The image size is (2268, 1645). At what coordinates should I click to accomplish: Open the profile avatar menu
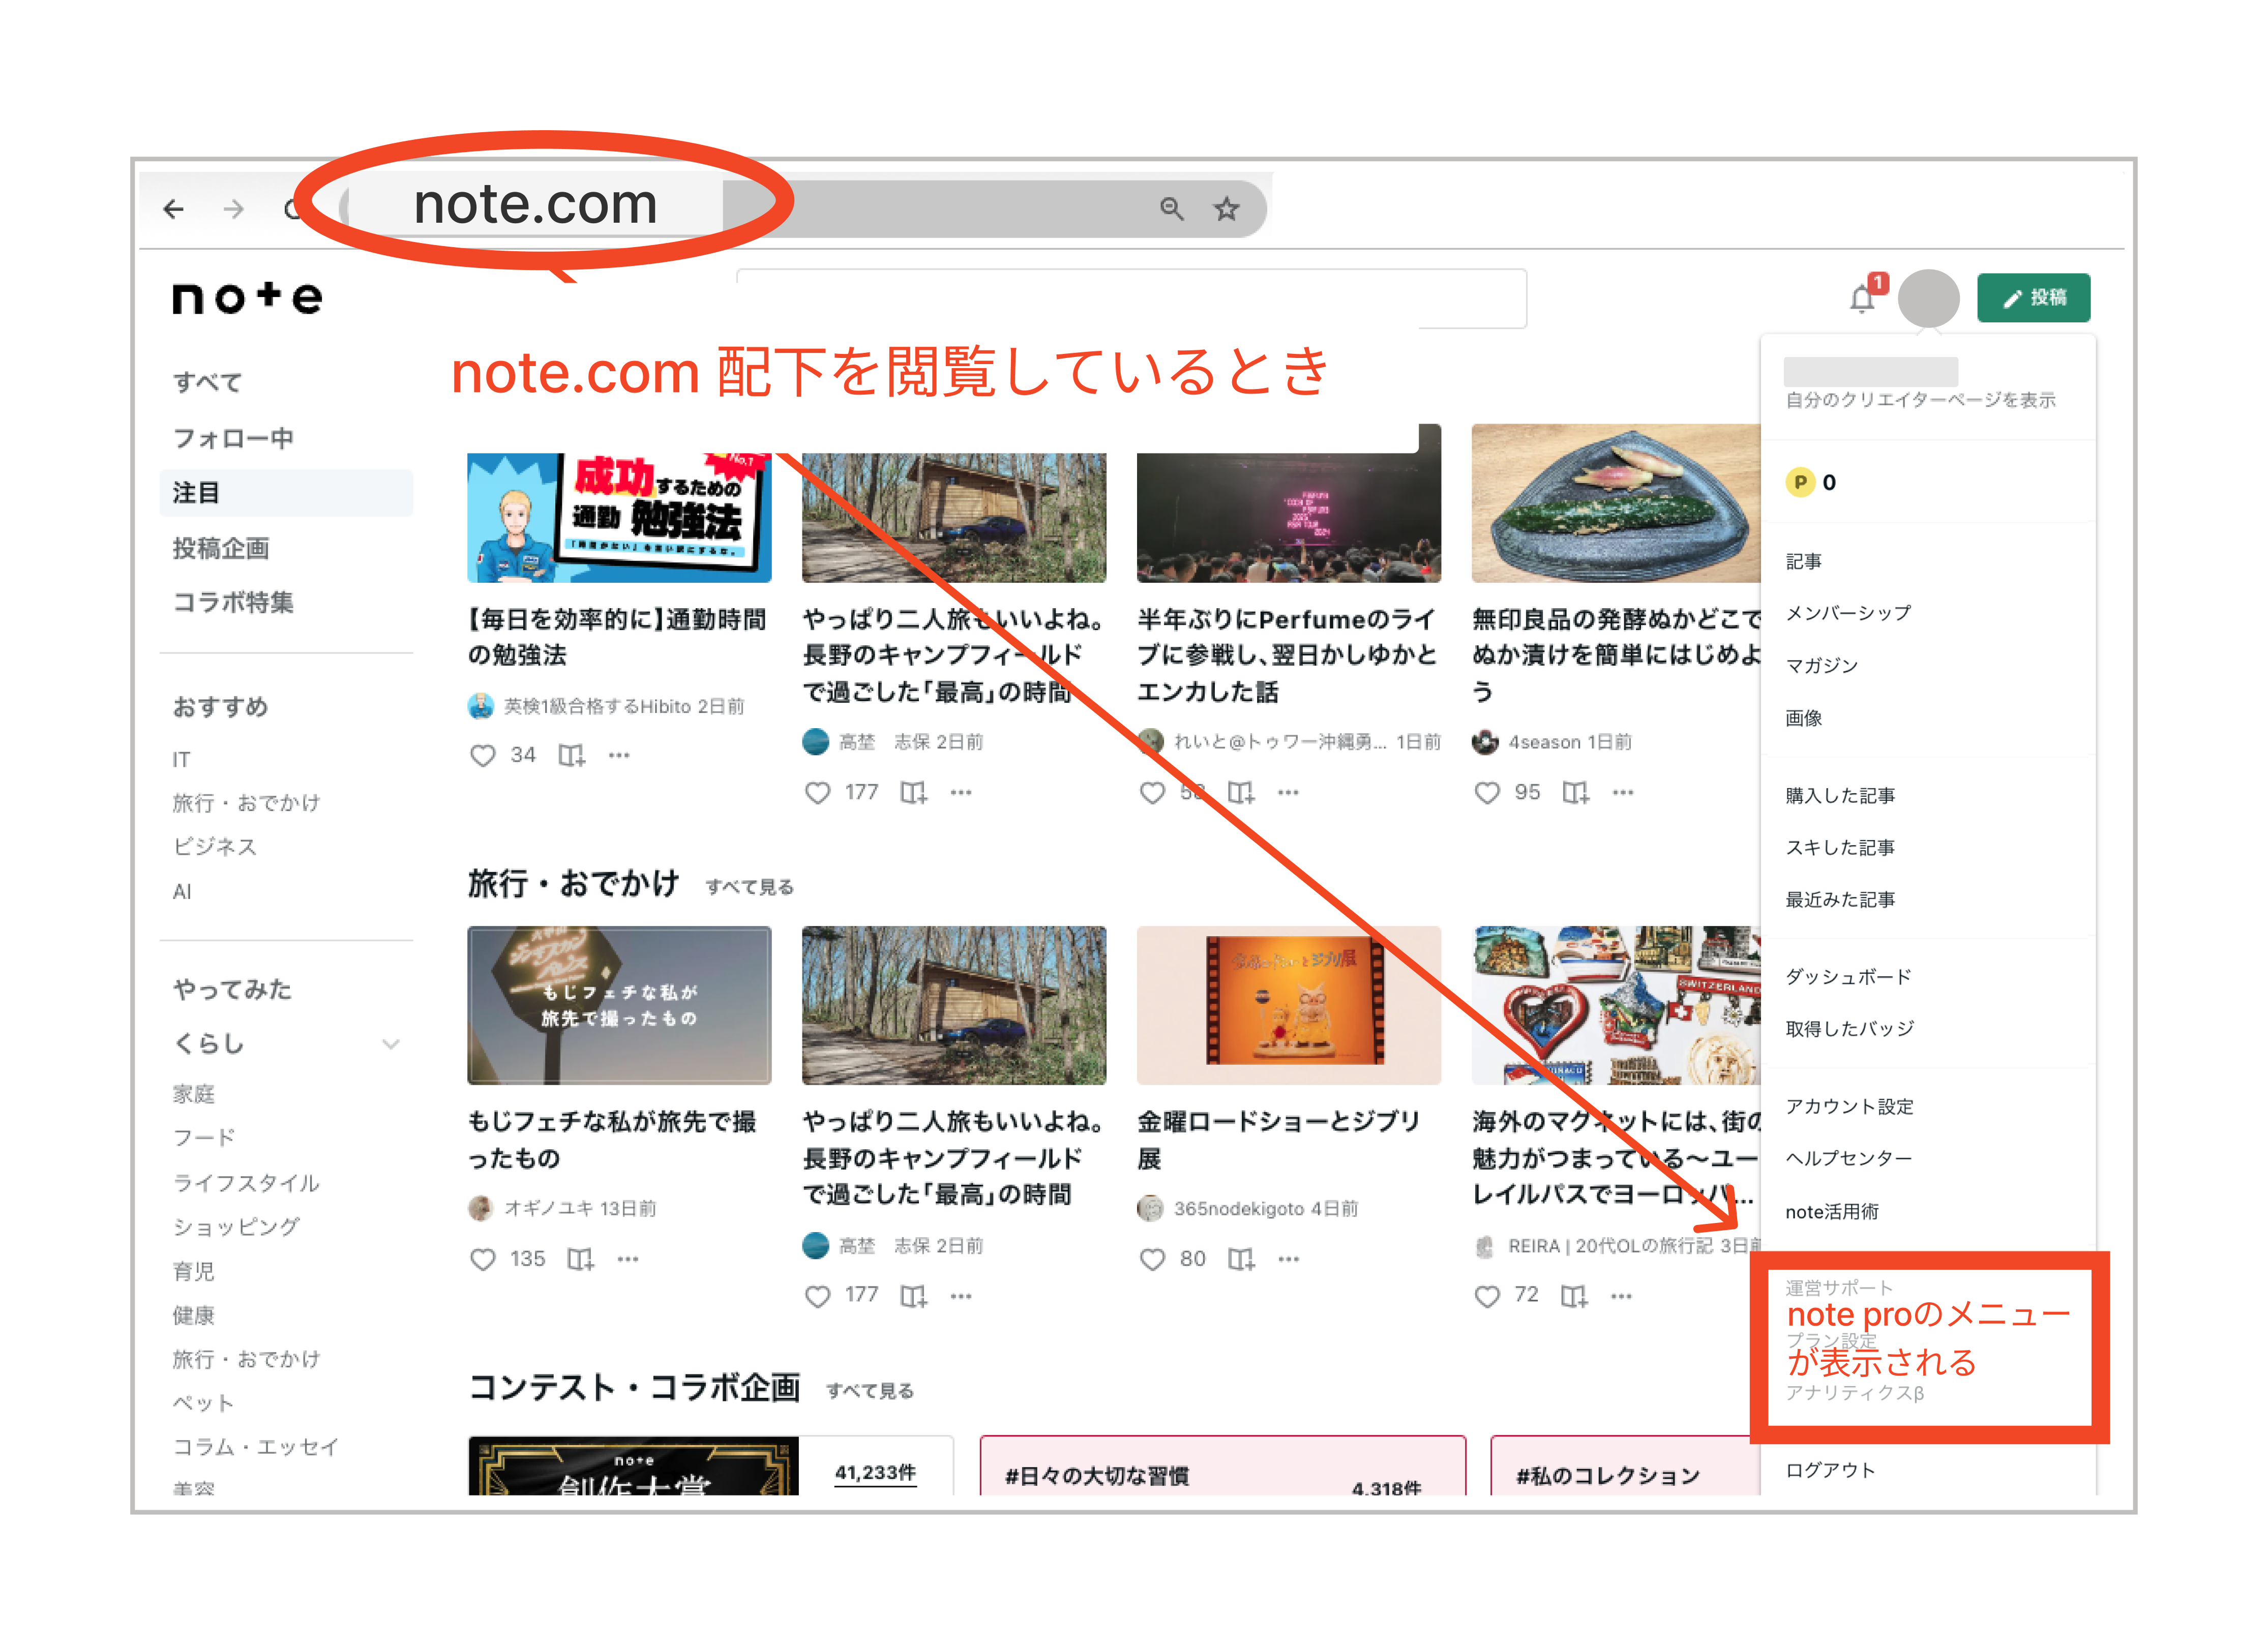[1928, 298]
